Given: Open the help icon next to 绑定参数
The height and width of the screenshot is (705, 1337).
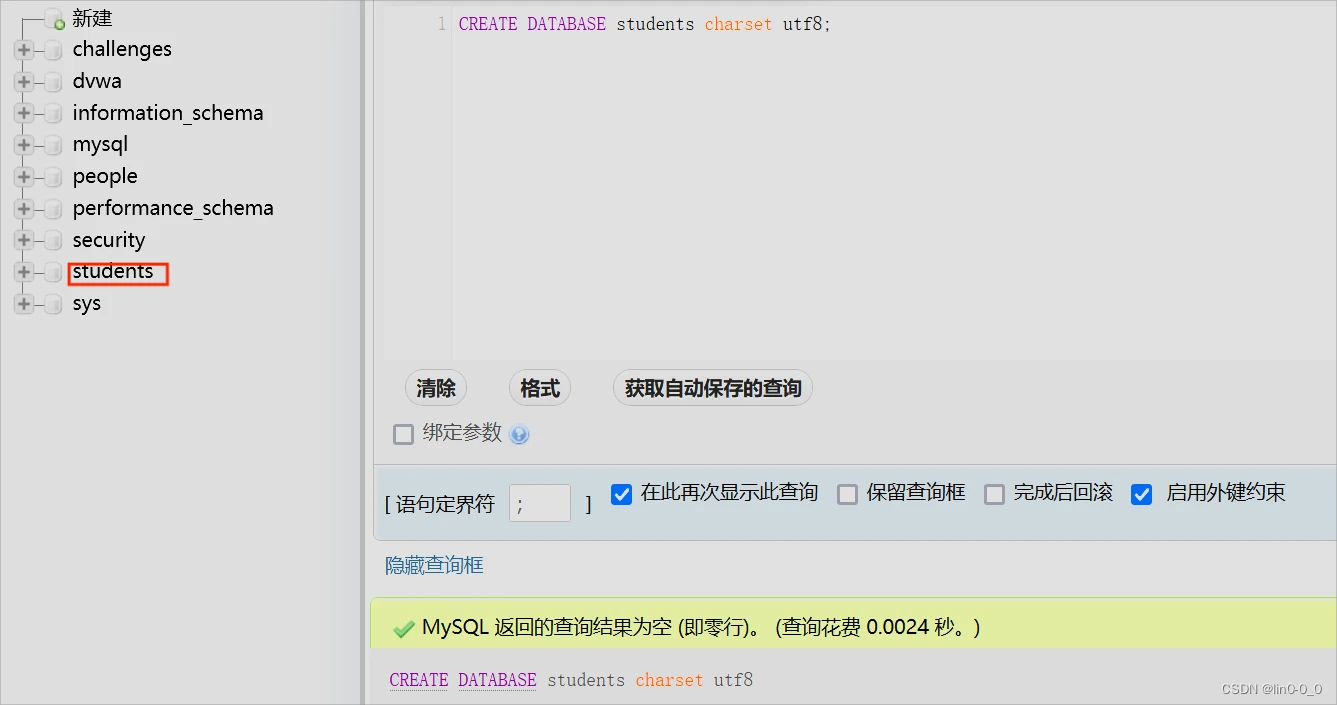Looking at the screenshot, I should [519, 435].
